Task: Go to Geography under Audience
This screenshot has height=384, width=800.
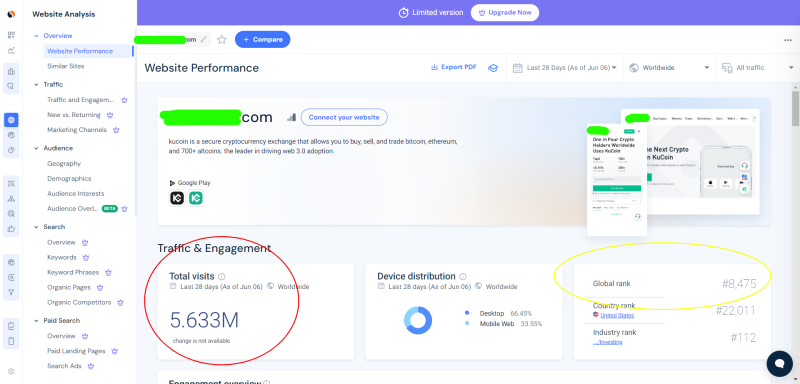Action: (x=64, y=164)
